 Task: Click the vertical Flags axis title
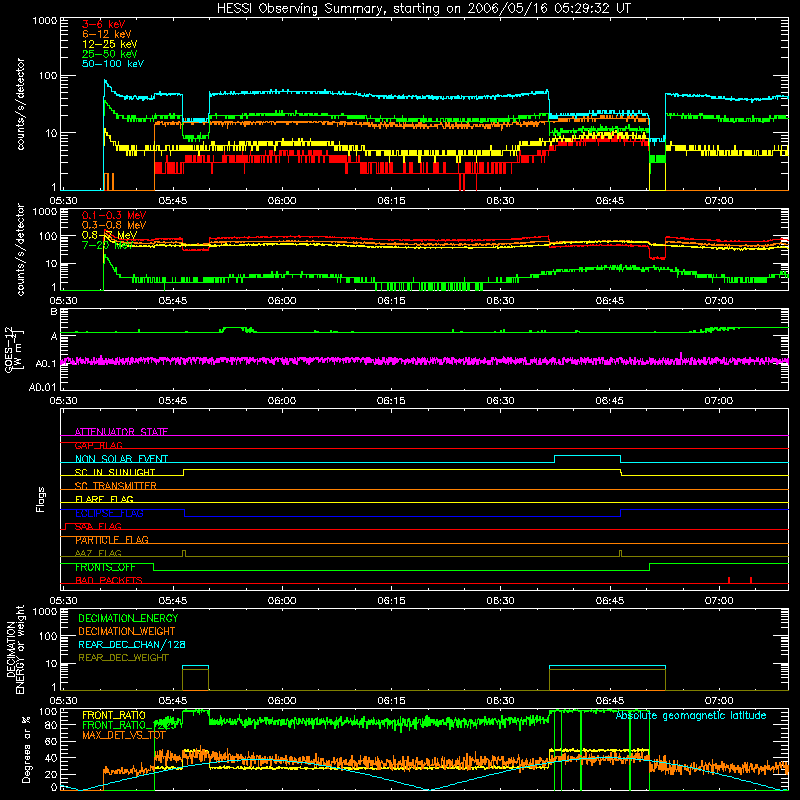(41, 499)
